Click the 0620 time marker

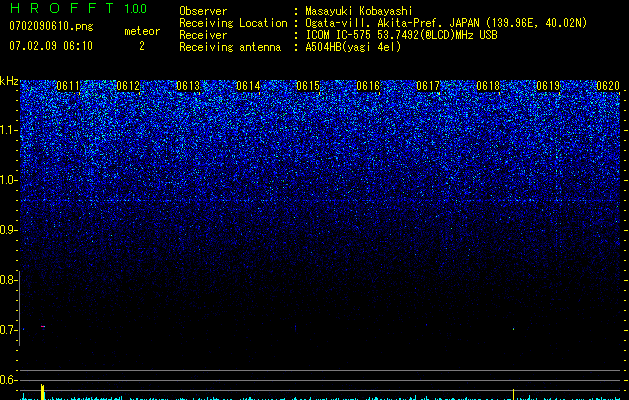(x=608, y=86)
